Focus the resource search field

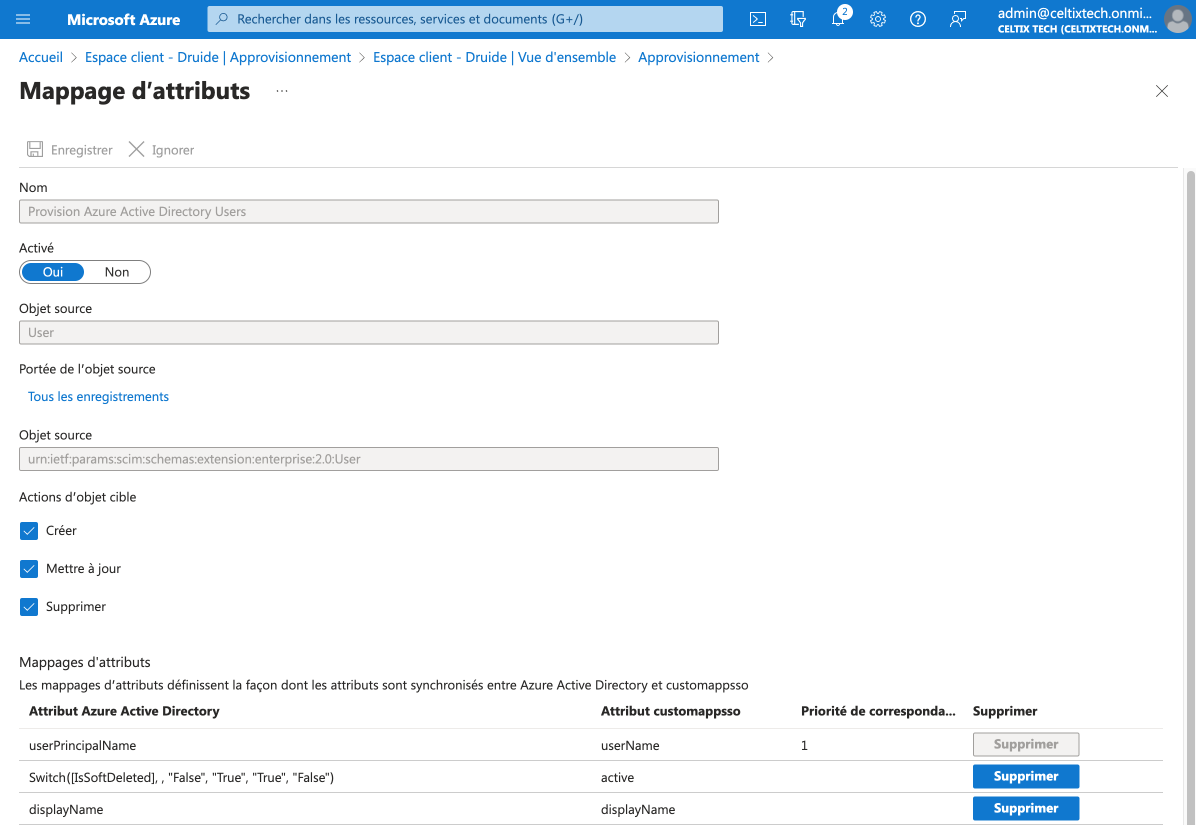coord(465,19)
